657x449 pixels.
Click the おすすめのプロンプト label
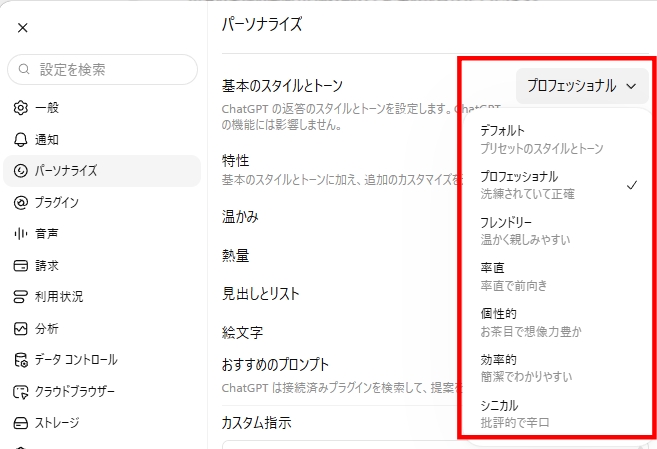(275, 365)
